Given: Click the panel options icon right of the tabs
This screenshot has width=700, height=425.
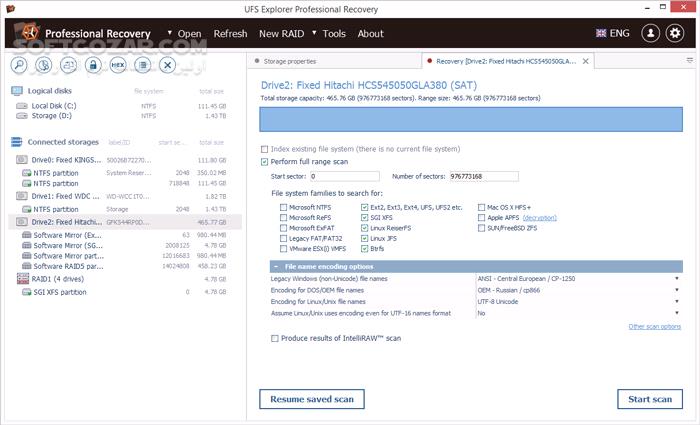Looking at the screenshot, I should [x=690, y=60].
